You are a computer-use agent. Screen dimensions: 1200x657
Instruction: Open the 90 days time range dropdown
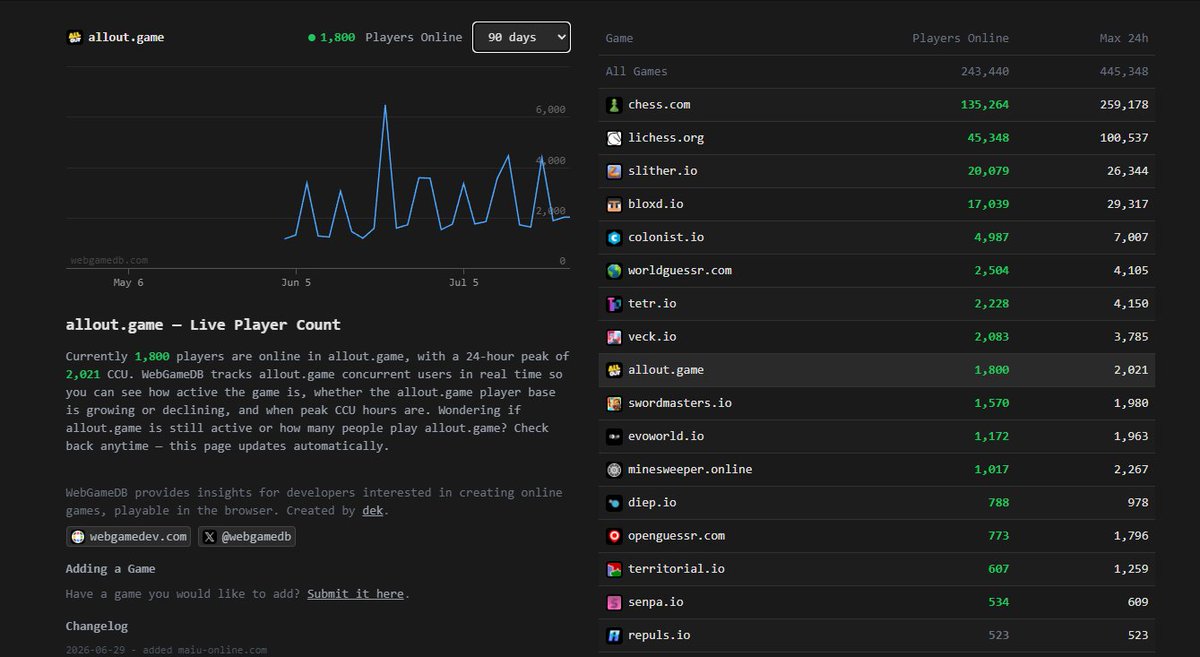(x=521, y=37)
